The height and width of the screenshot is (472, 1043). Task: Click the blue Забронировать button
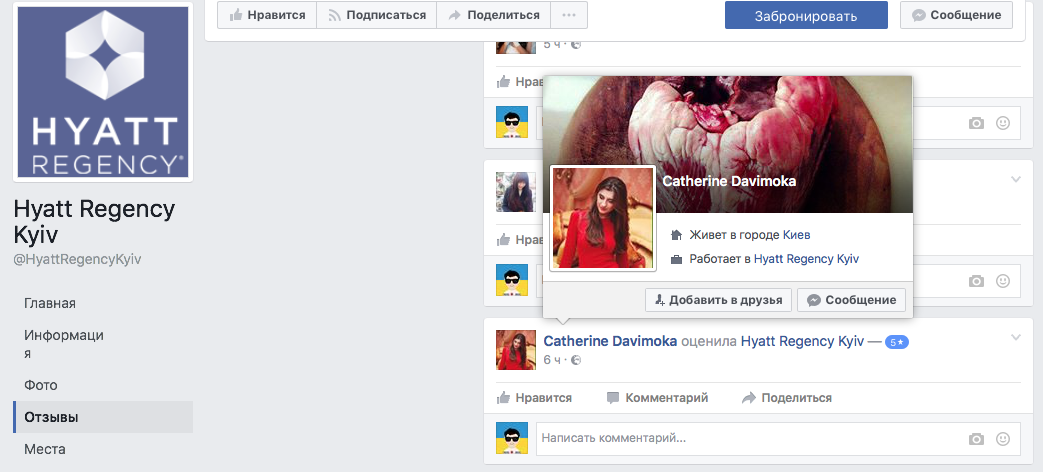click(805, 15)
